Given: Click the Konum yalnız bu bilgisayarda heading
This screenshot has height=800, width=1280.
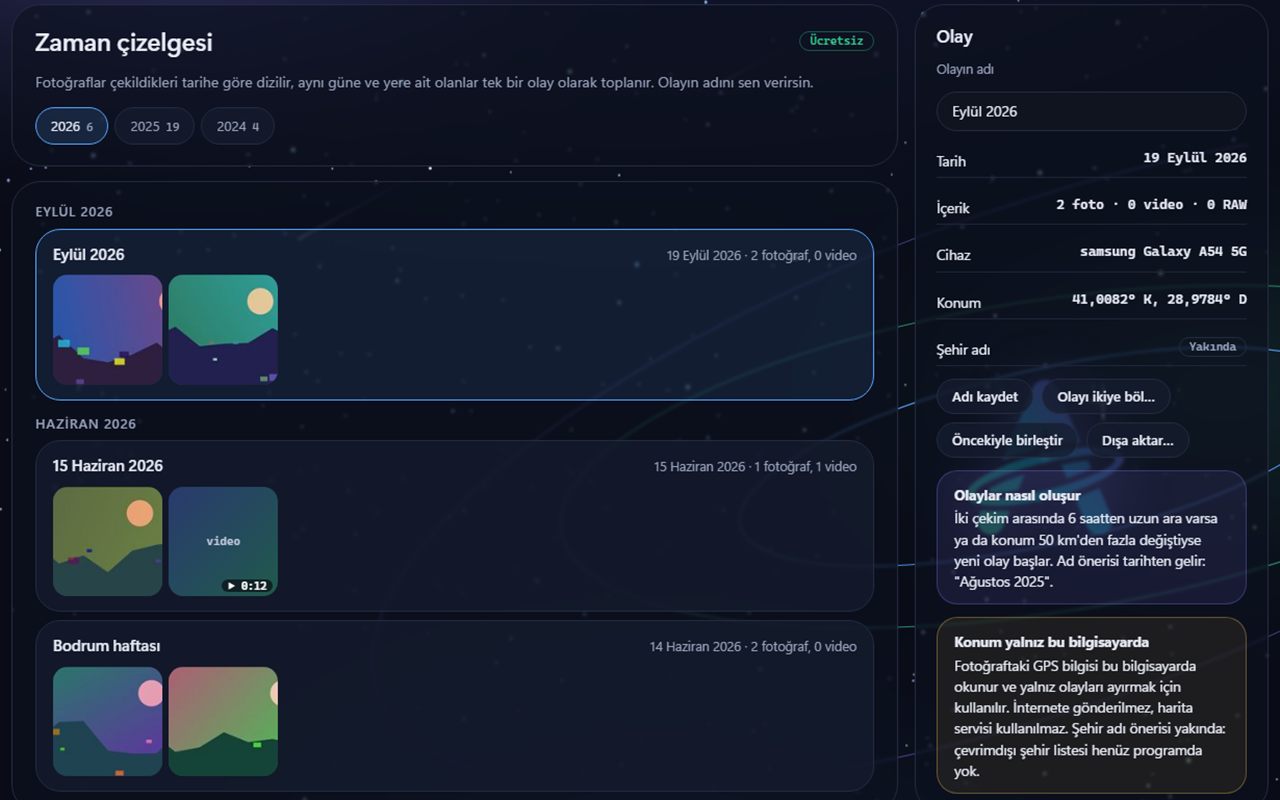Looking at the screenshot, I should 1051,642.
